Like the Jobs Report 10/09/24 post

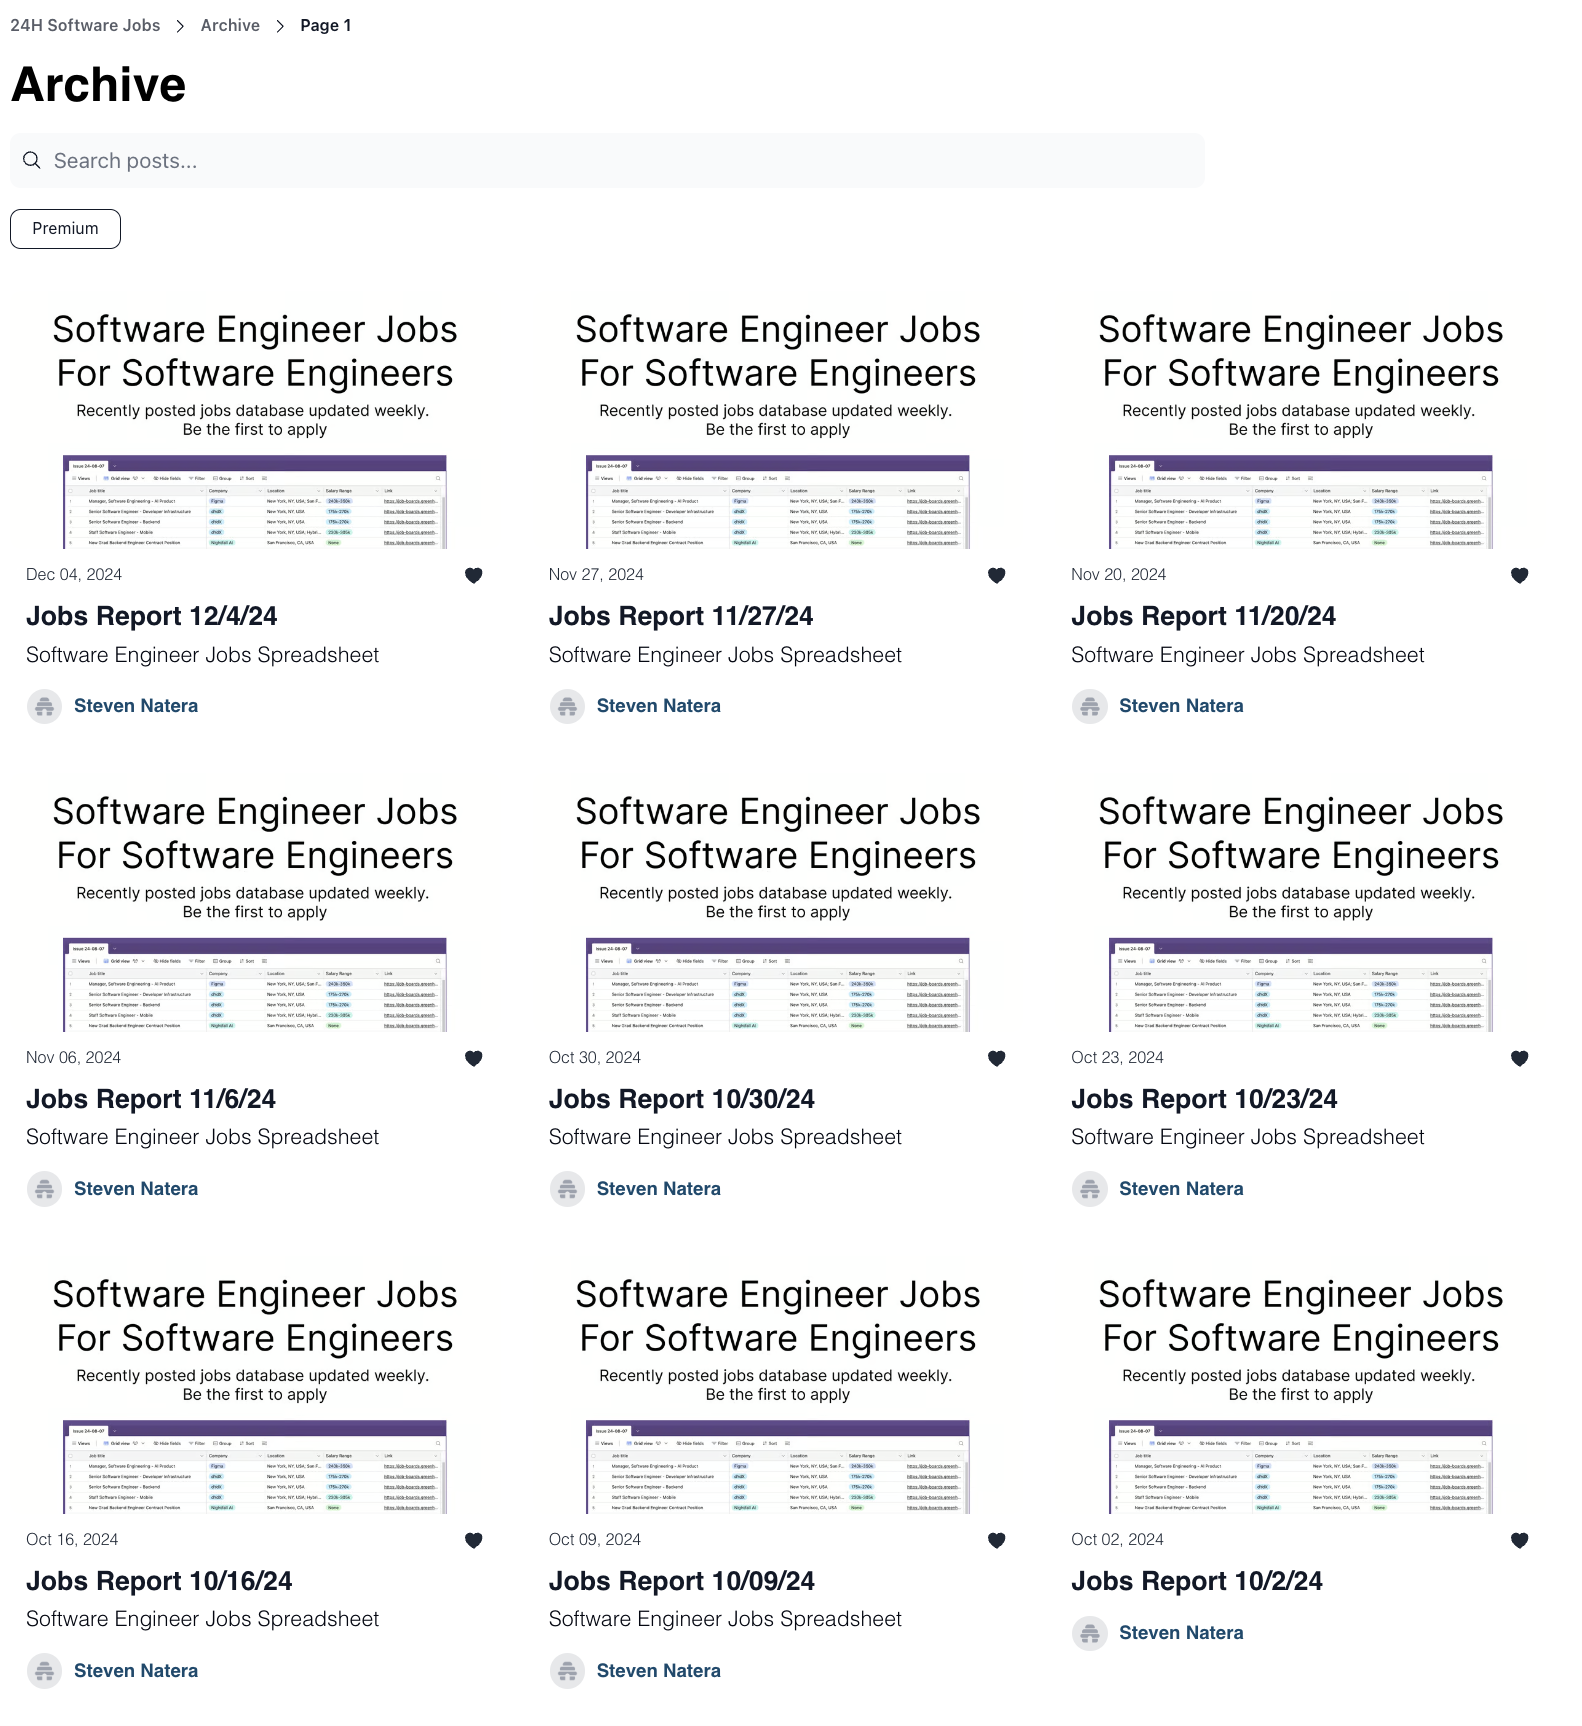pyautogui.click(x=997, y=1540)
